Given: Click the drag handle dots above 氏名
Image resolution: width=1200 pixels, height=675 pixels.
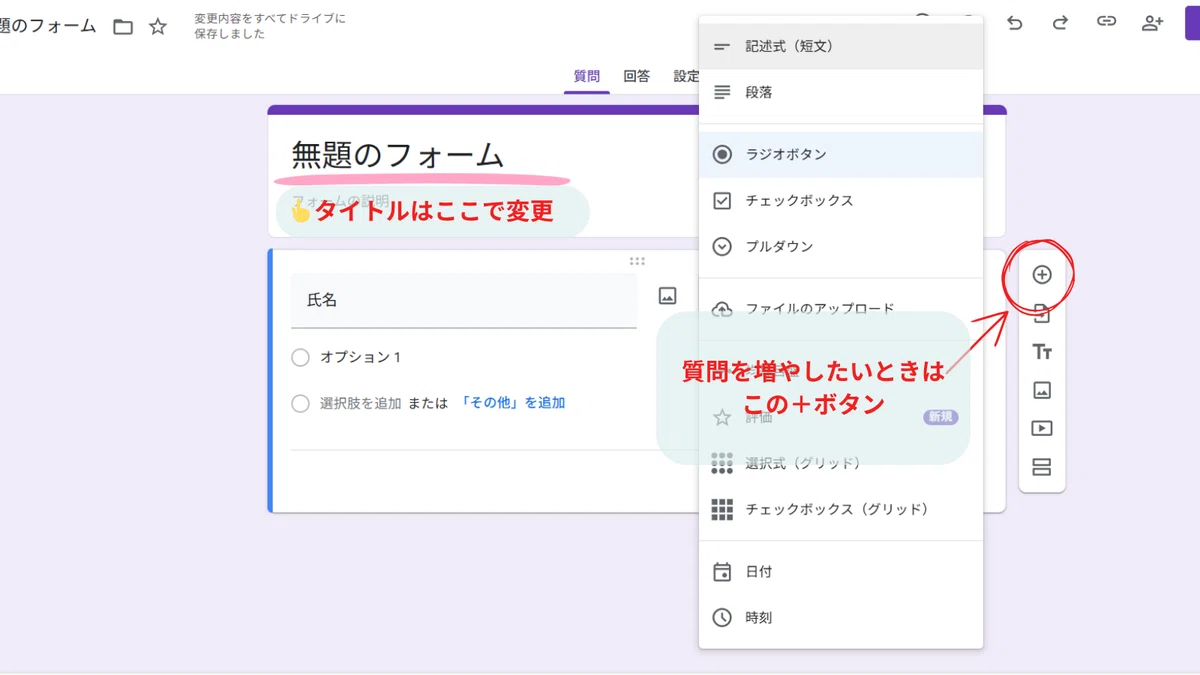Looking at the screenshot, I should tap(637, 261).
